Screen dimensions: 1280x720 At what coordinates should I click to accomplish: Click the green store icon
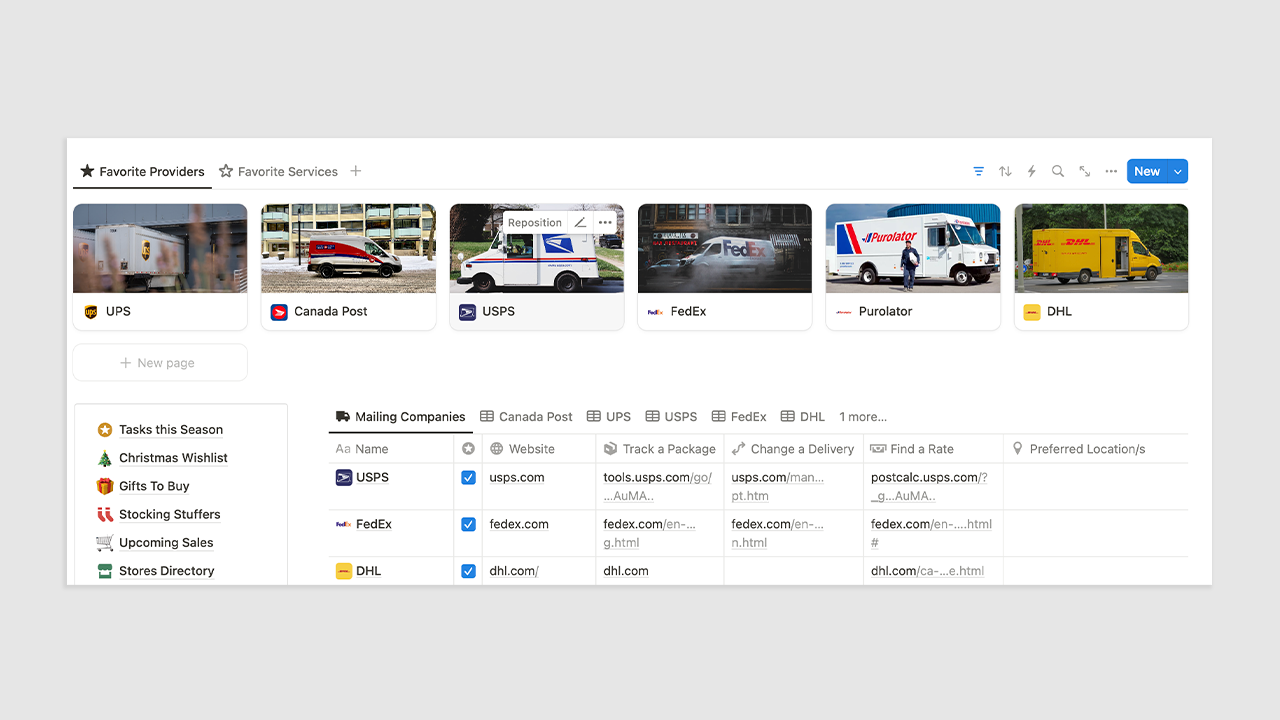point(104,571)
